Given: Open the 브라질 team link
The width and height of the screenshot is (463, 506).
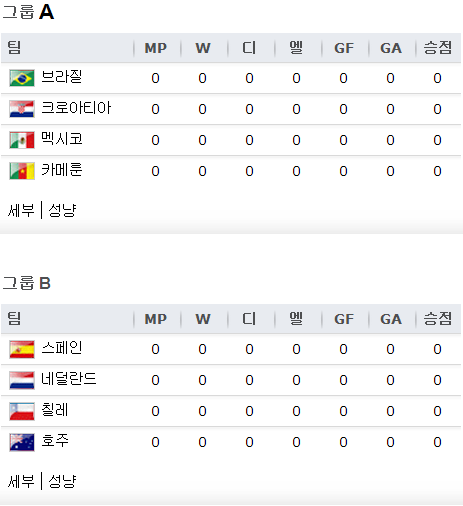Looking at the screenshot, I should coord(61,77).
